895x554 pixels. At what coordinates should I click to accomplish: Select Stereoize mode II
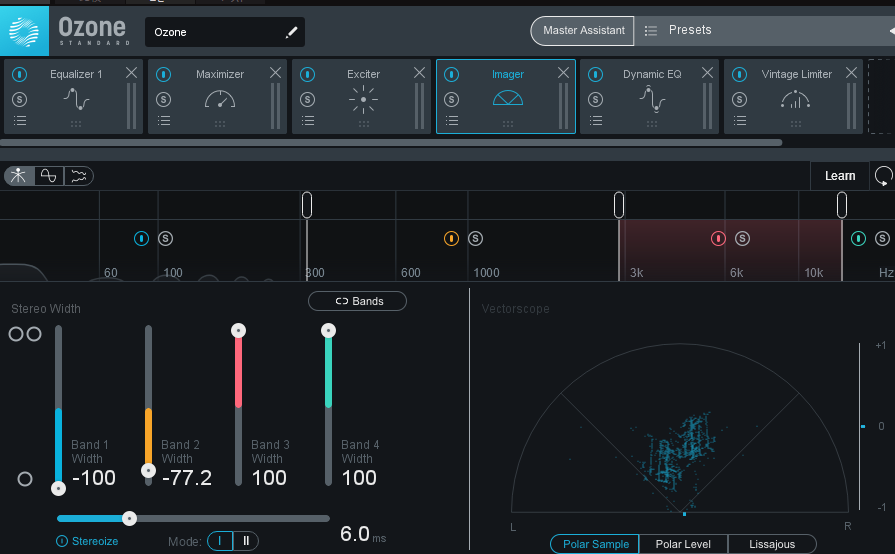click(x=245, y=541)
